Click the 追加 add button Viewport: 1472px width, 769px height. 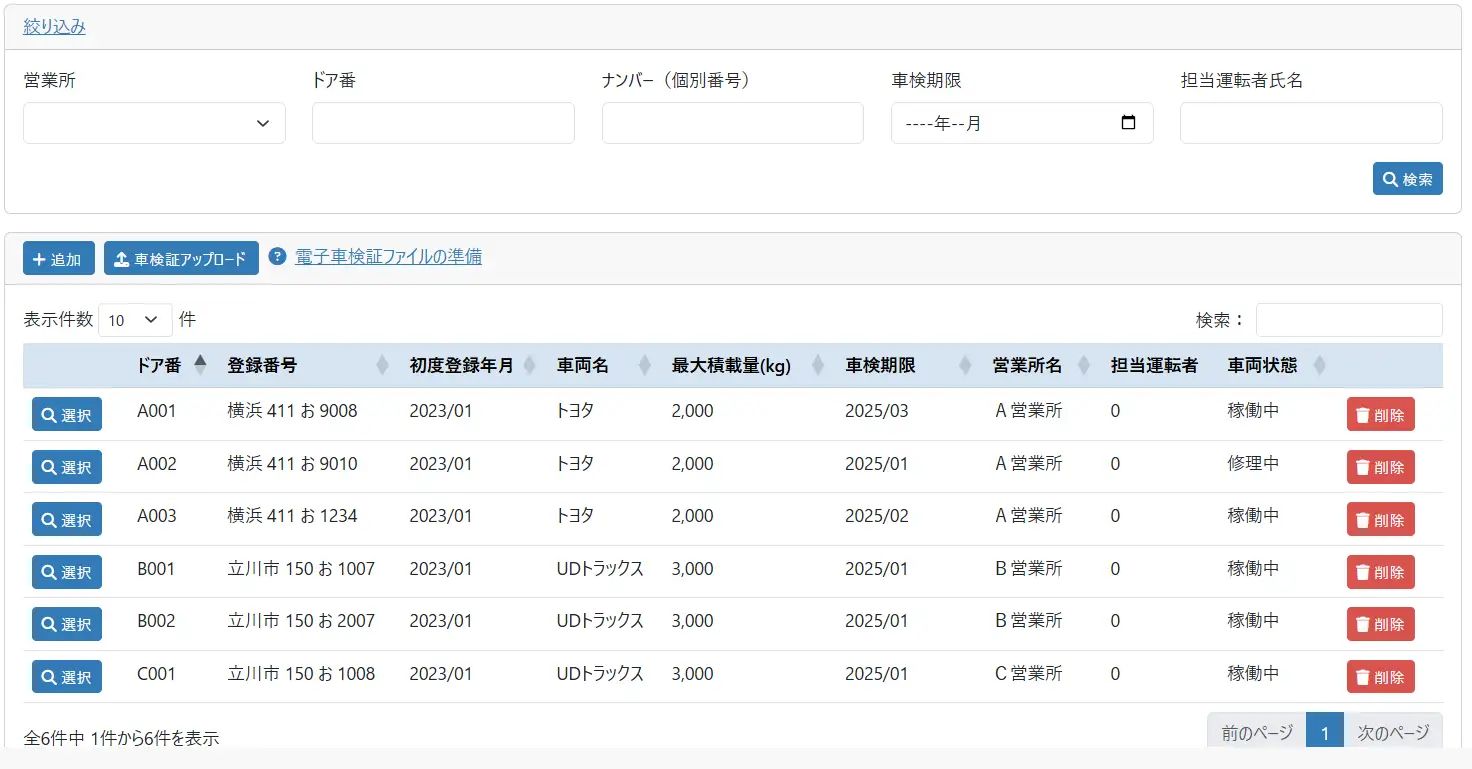pyautogui.click(x=59, y=259)
